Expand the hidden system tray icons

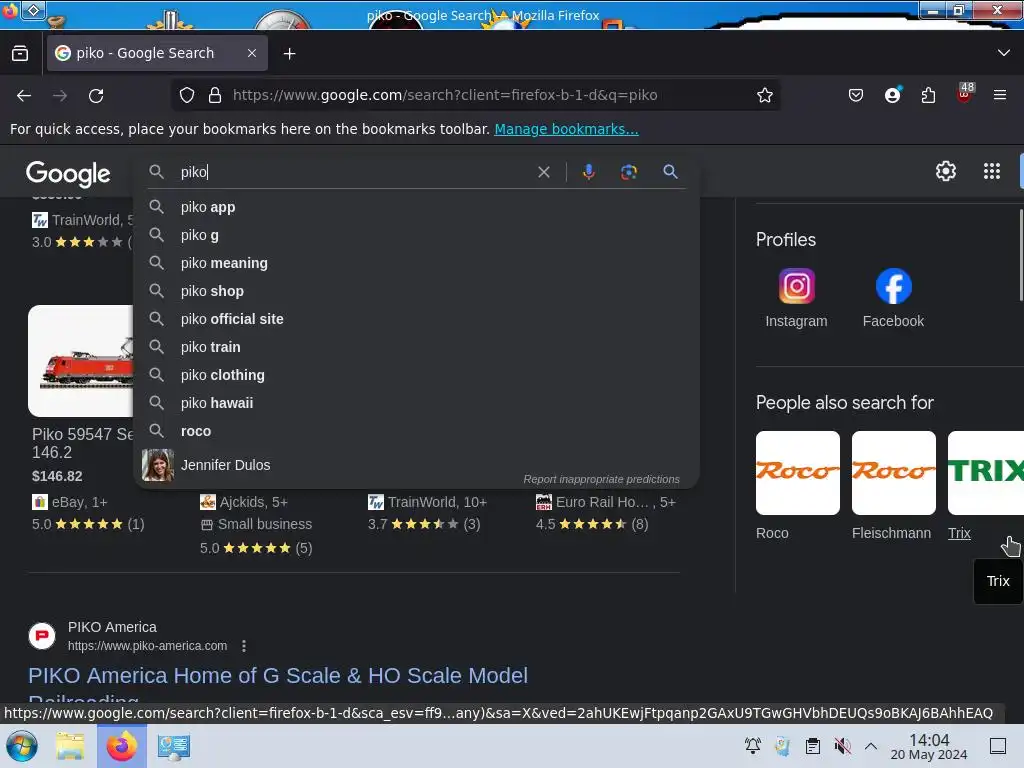[x=871, y=746]
